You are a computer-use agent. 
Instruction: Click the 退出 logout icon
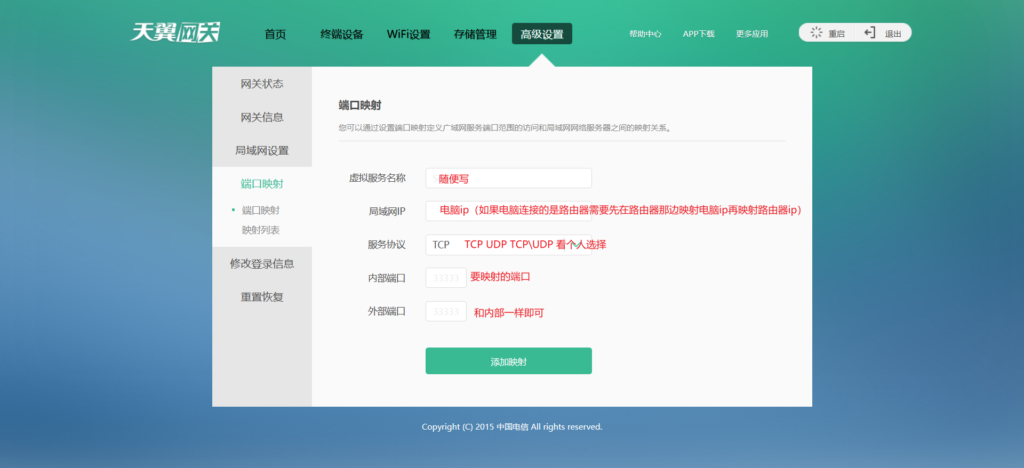pos(870,33)
